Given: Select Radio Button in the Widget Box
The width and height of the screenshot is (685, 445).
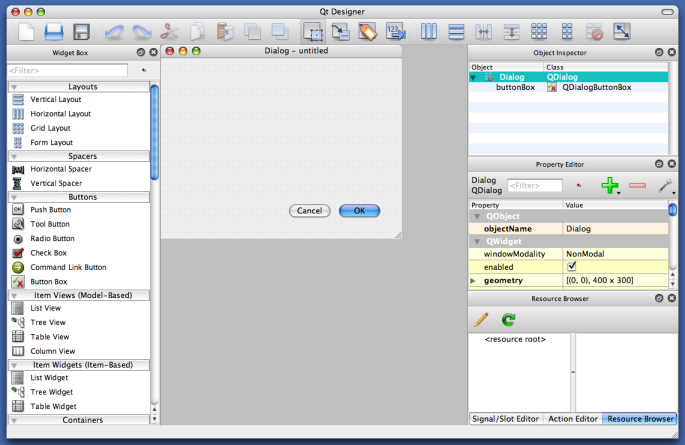Looking at the screenshot, I should pyautogui.click(x=52, y=239).
